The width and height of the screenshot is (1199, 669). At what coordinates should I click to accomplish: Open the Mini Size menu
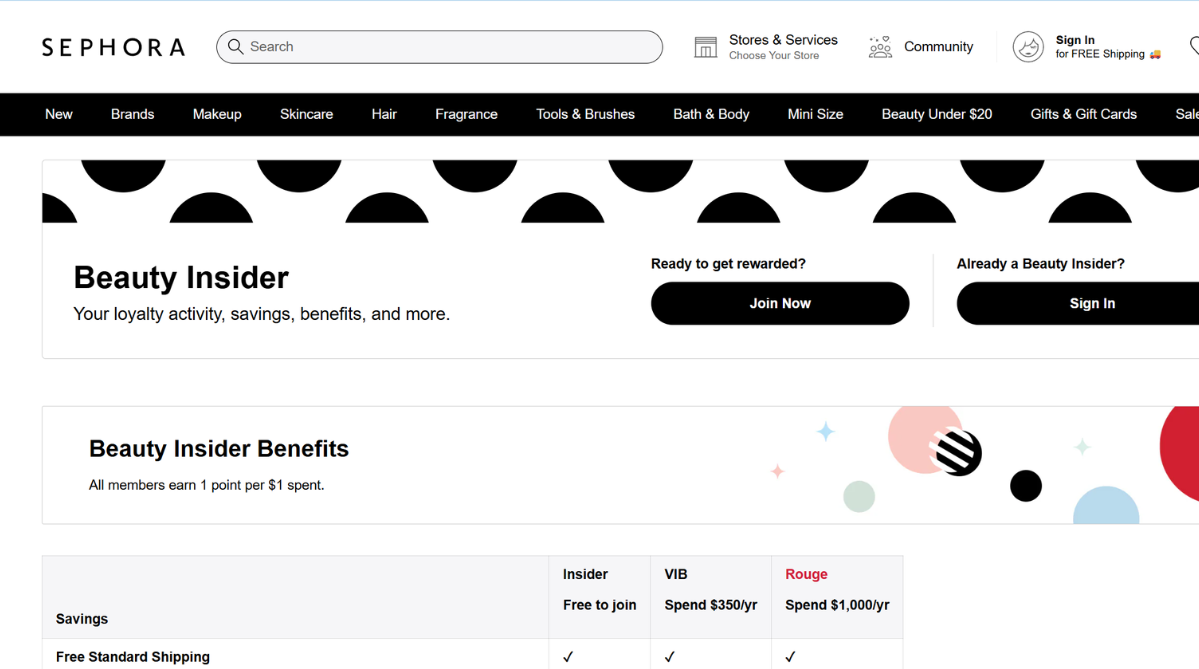click(815, 114)
